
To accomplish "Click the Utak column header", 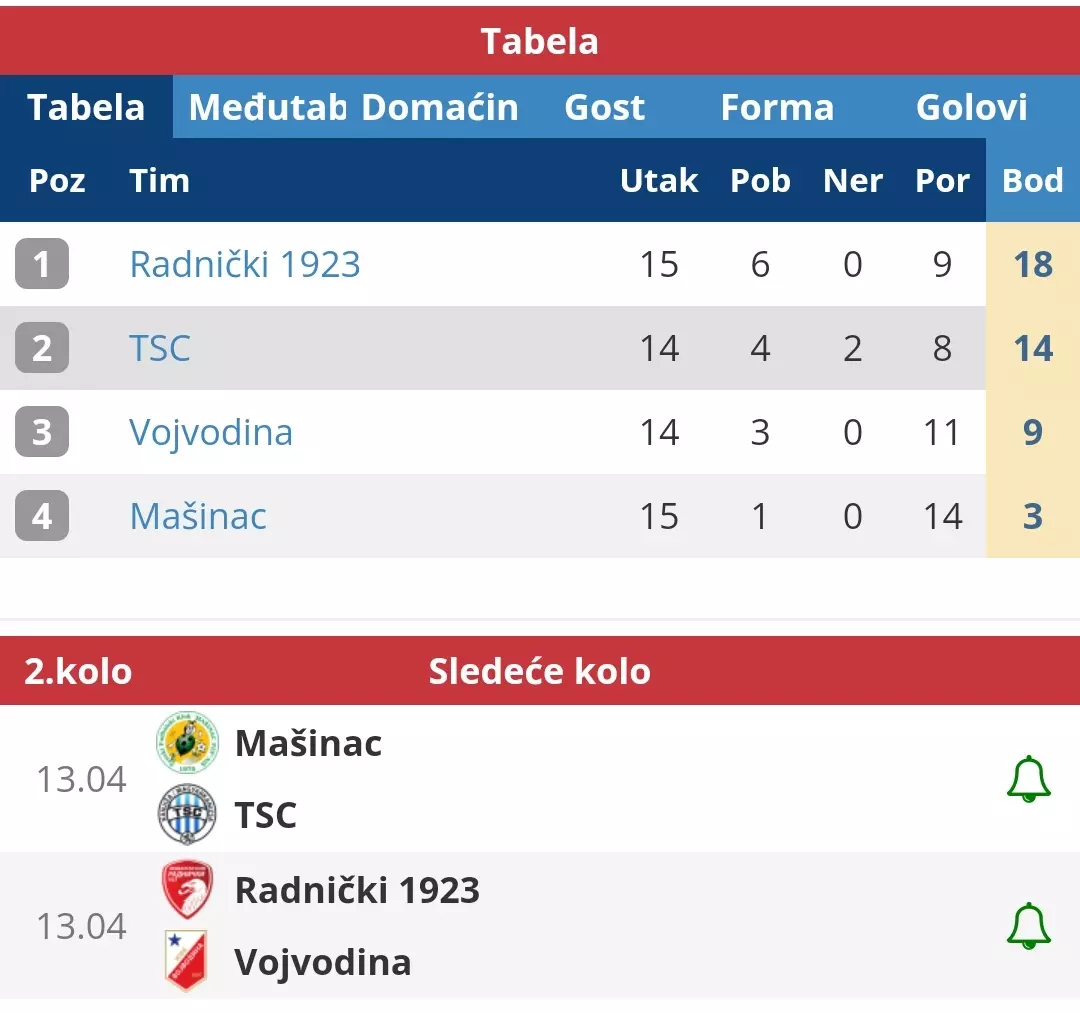I will tap(659, 181).
